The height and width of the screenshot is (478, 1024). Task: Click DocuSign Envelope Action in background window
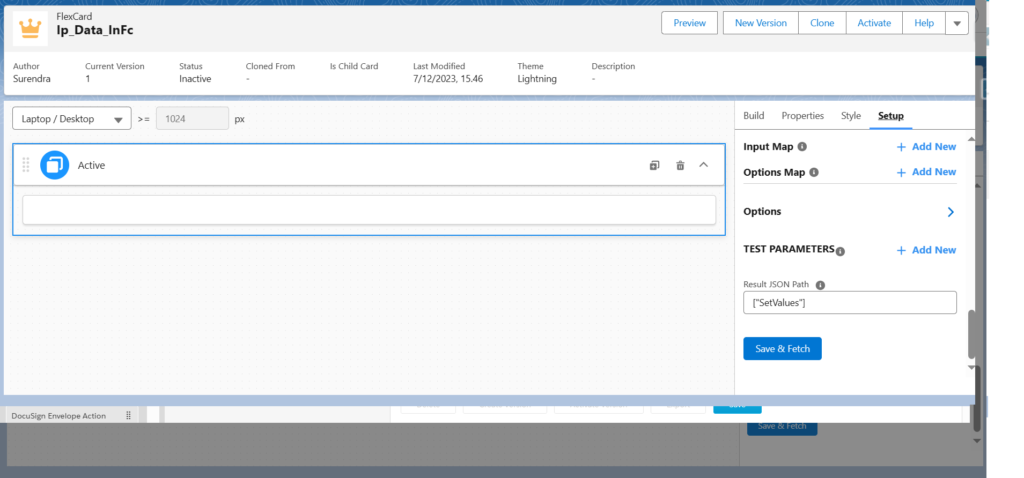click(58, 416)
